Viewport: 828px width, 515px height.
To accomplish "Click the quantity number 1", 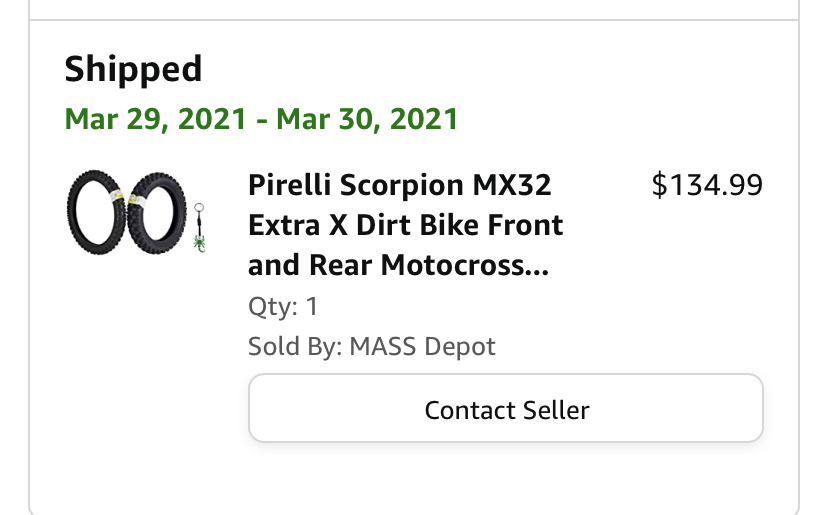I will coord(312,306).
